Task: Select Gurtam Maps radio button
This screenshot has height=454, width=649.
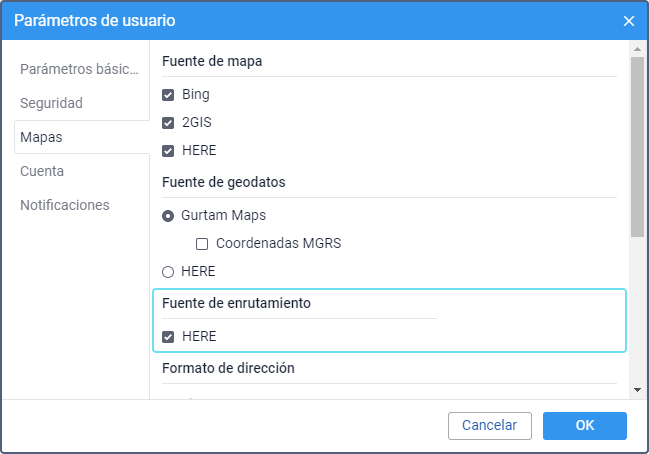Action: click(168, 215)
